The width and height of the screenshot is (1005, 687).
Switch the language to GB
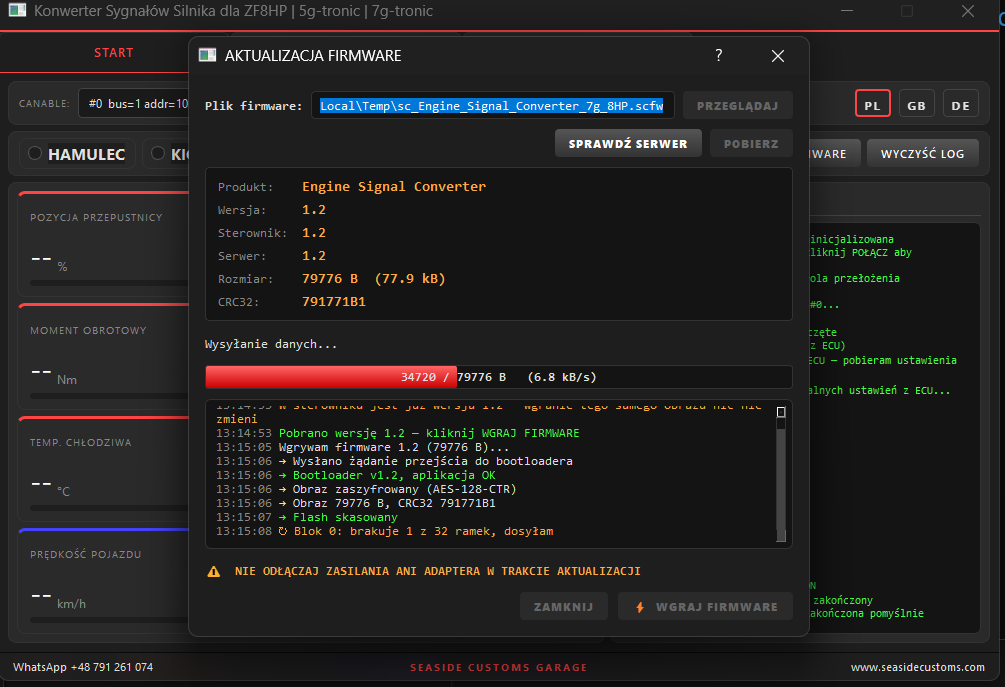[x=917, y=105]
